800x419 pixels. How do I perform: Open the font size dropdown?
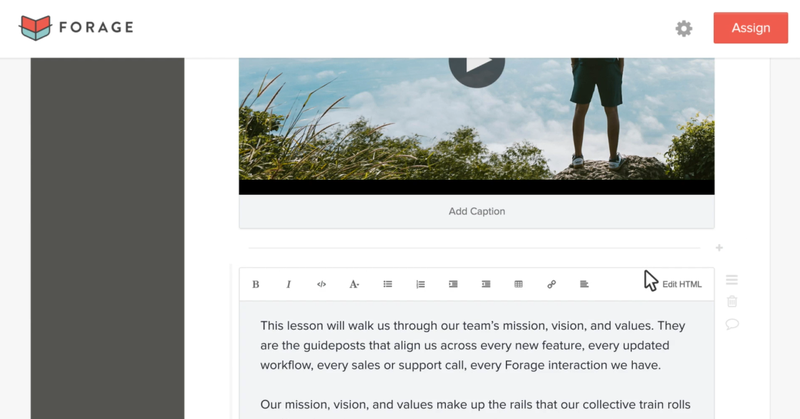click(354, 284)
